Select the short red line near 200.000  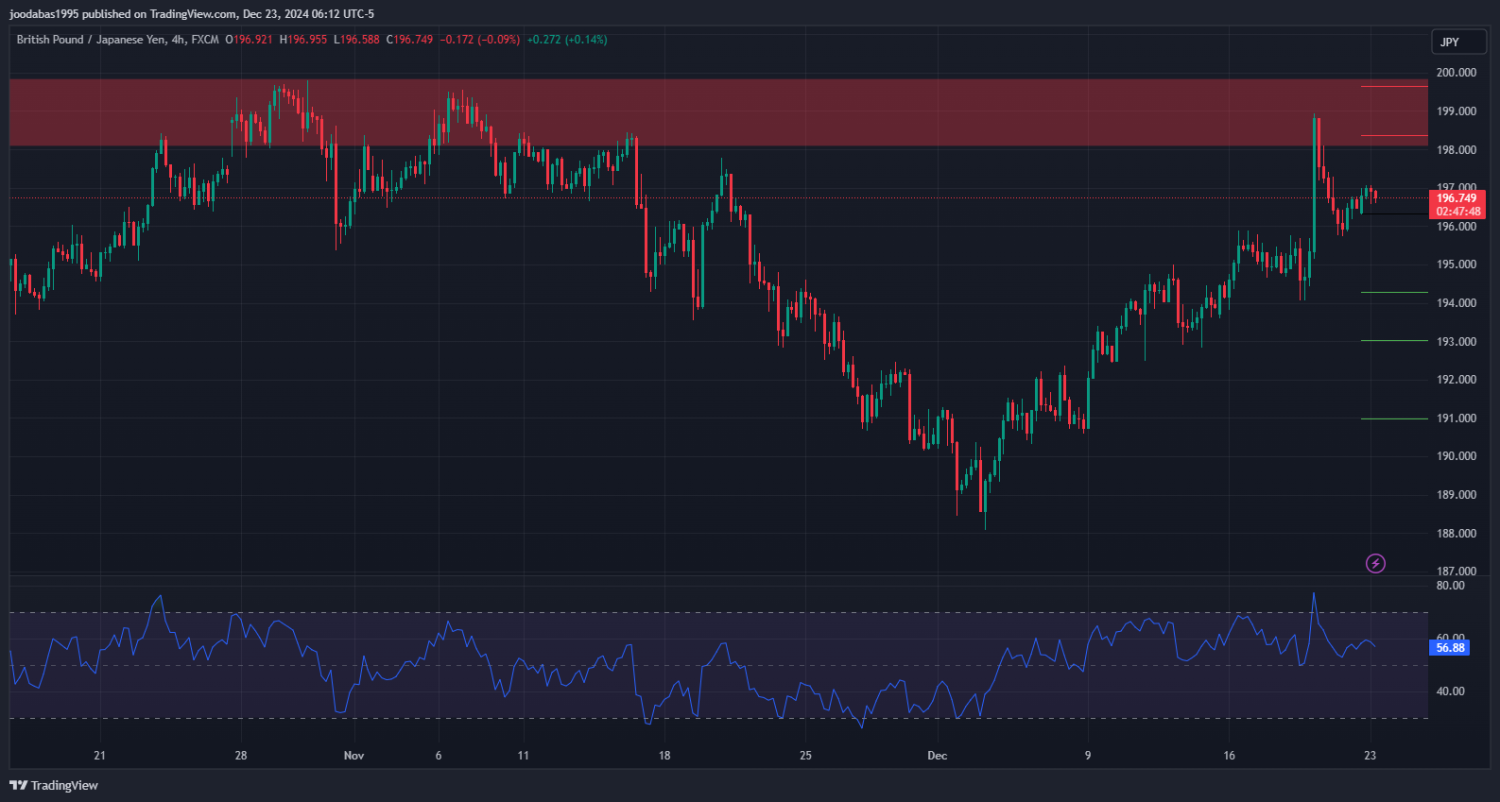1394,86
